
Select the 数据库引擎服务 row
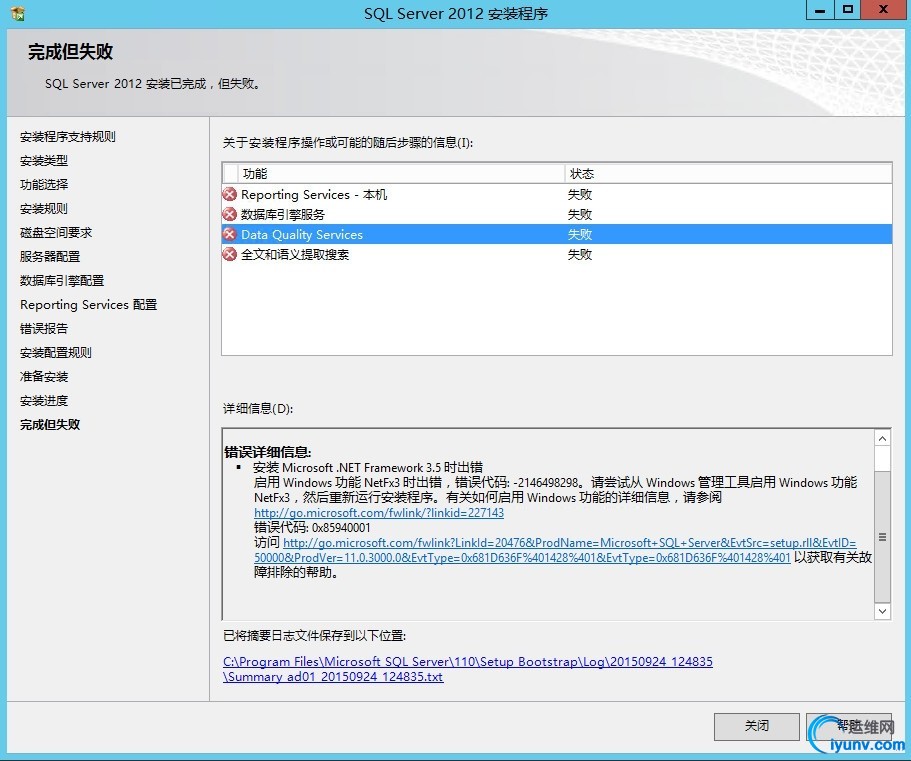click(x=557, y=214)
